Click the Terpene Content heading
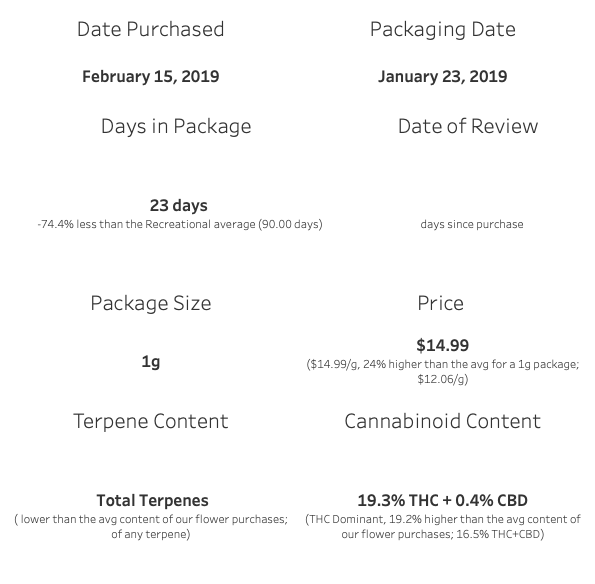Screen dimensions: 595x584 coord(151,421)
